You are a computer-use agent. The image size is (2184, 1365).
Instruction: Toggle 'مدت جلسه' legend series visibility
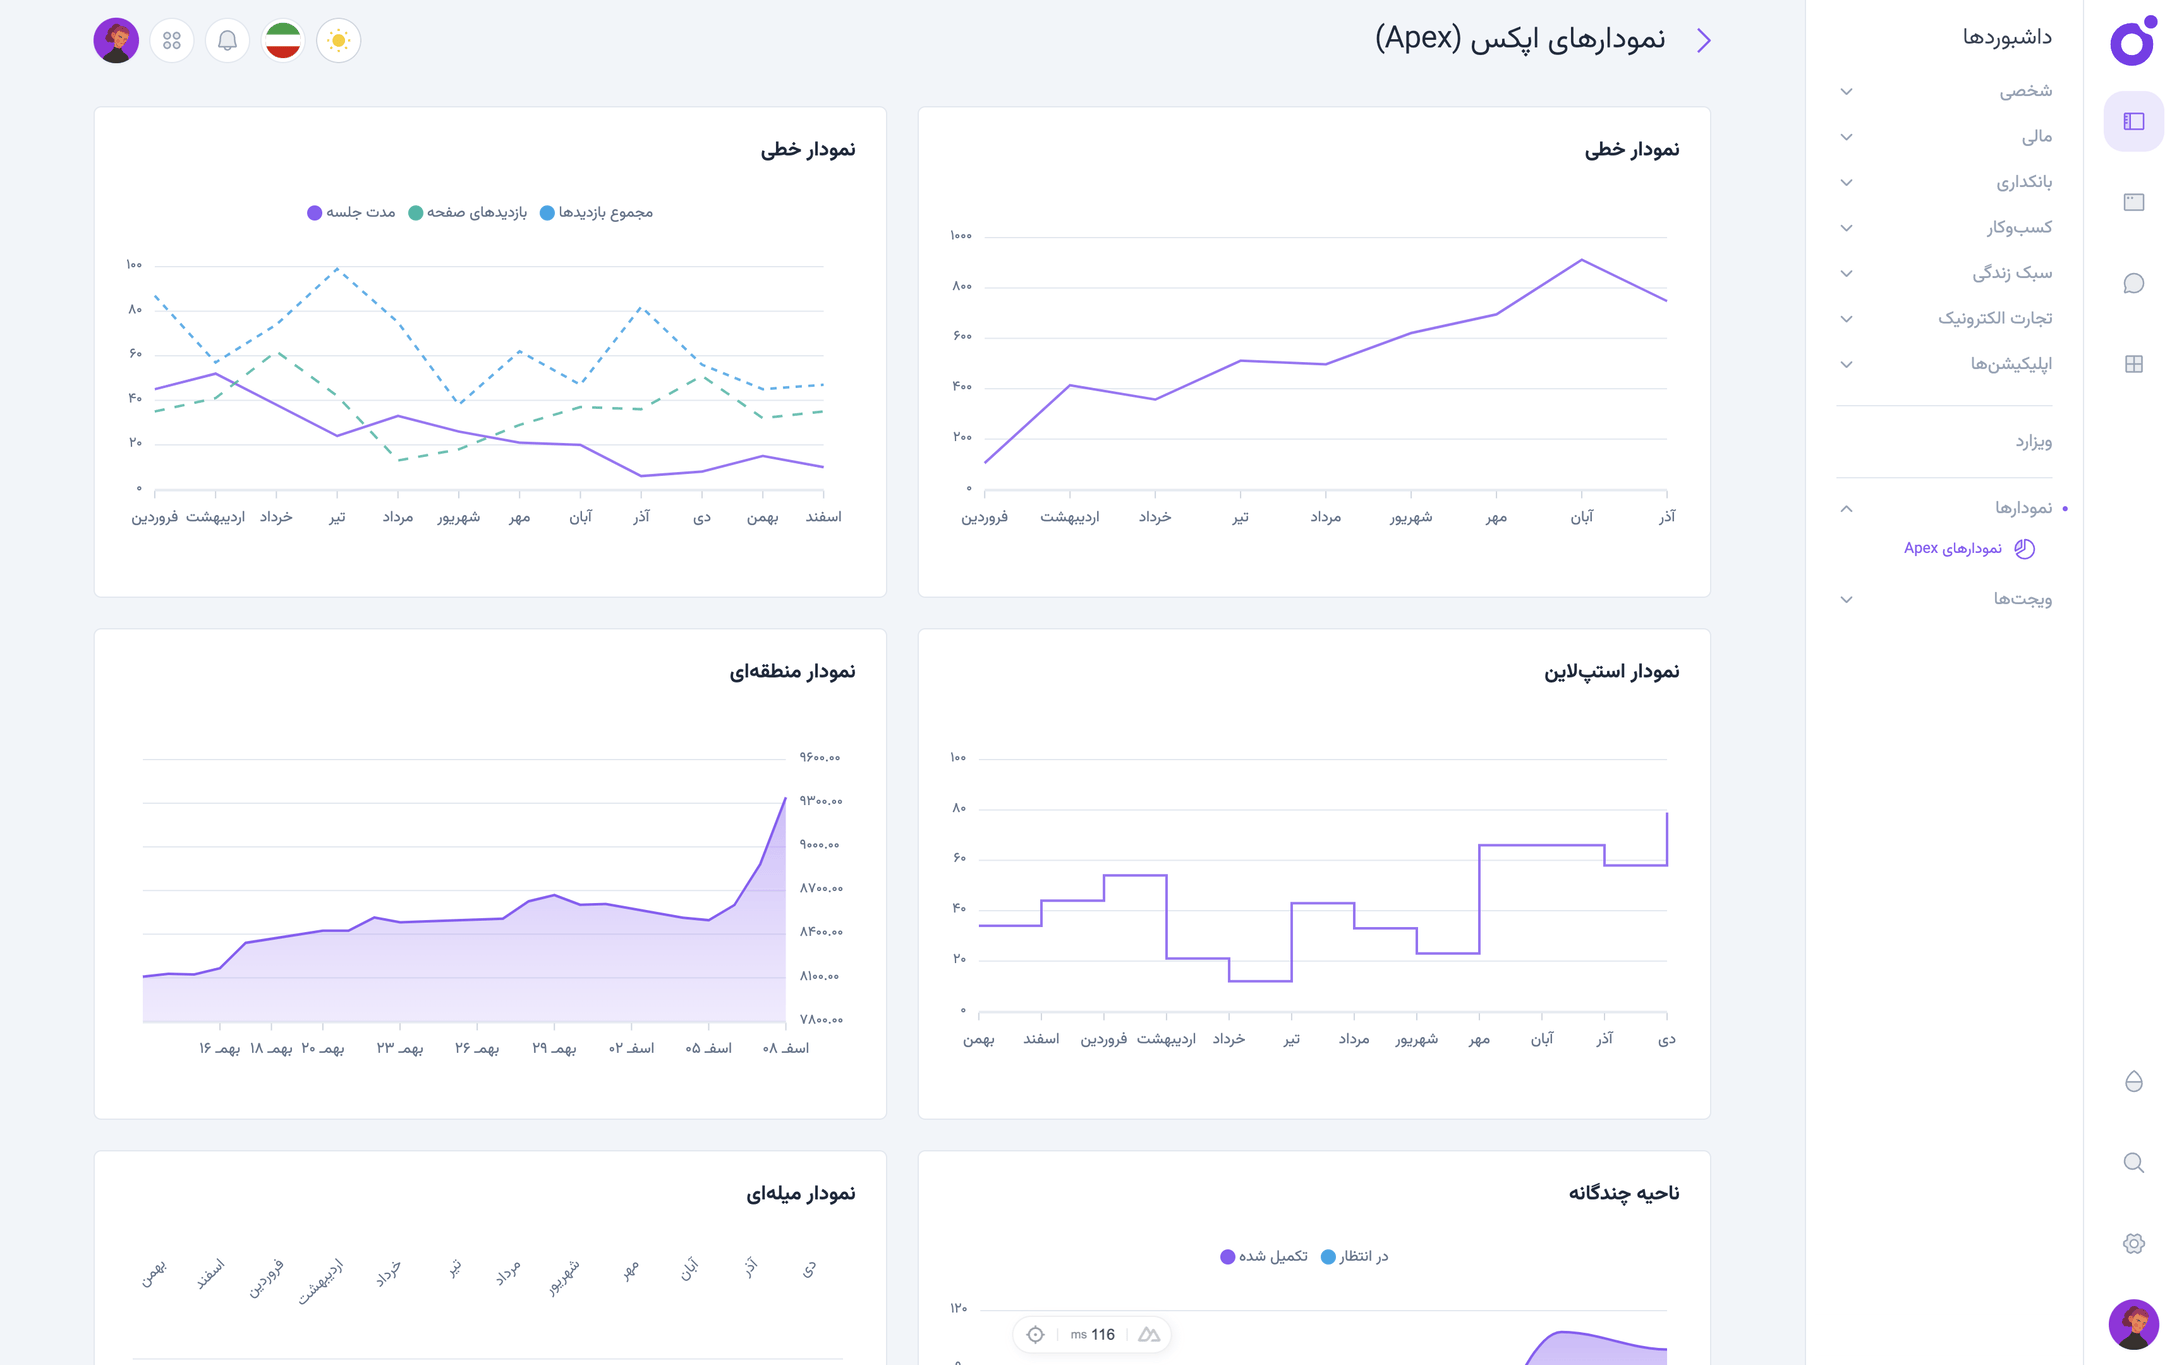click(x=351, y=212)
